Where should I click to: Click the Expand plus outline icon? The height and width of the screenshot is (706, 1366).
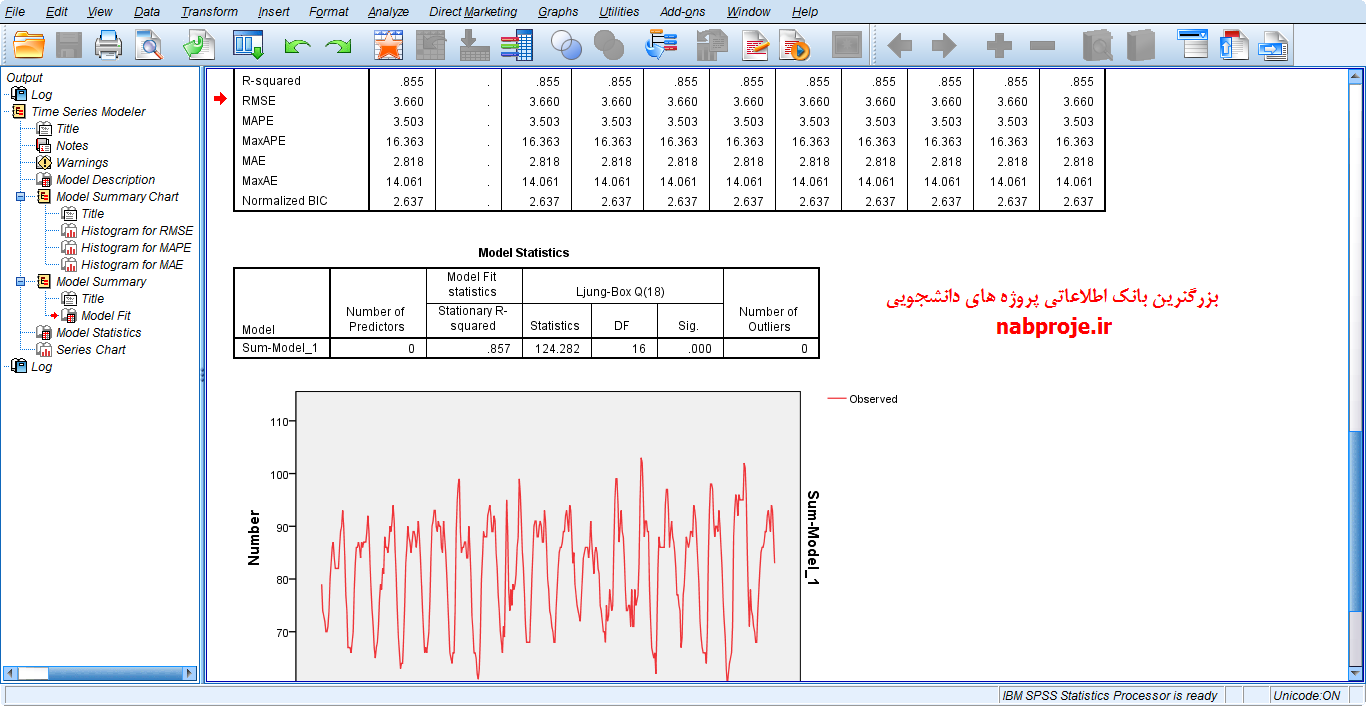click(999, 45)
